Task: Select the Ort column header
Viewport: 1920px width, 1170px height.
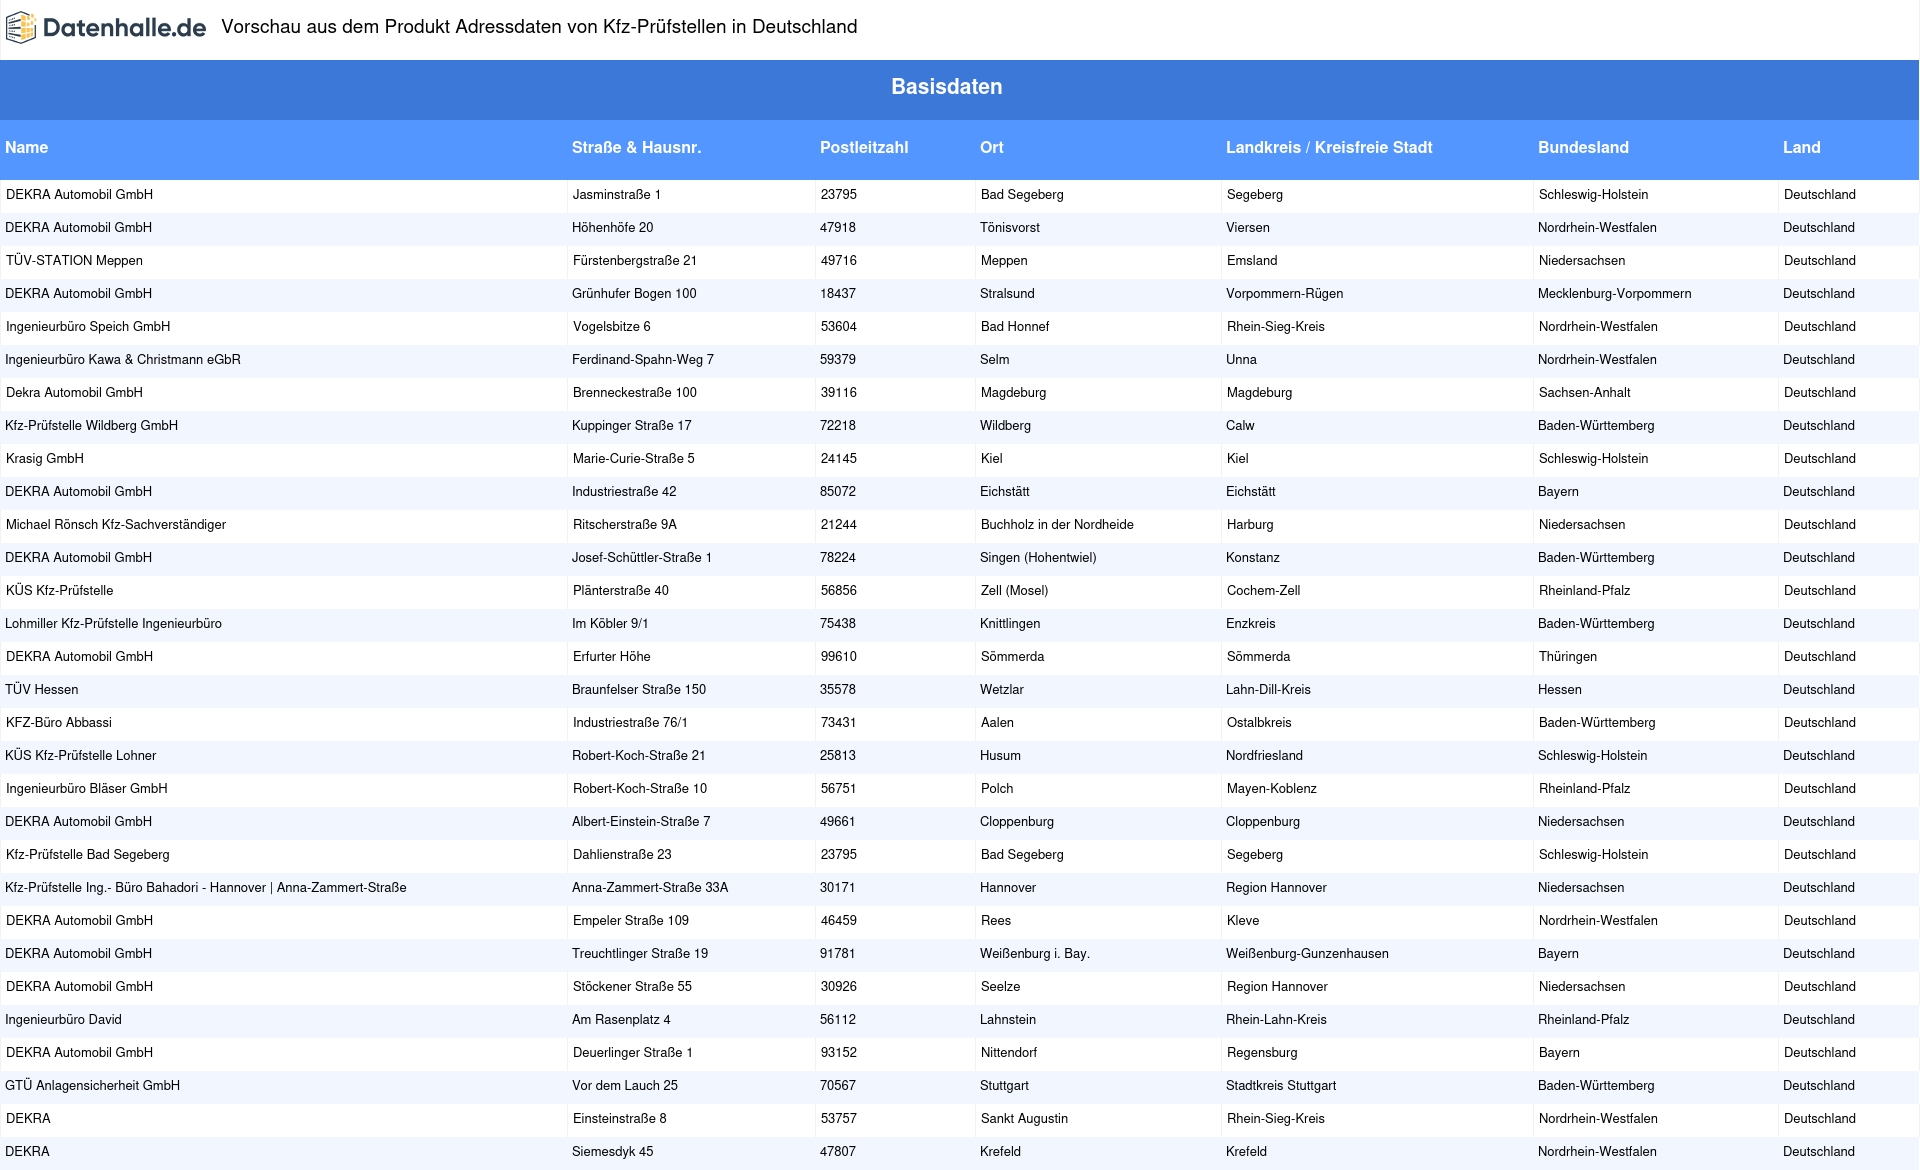Action: (992, 147)
